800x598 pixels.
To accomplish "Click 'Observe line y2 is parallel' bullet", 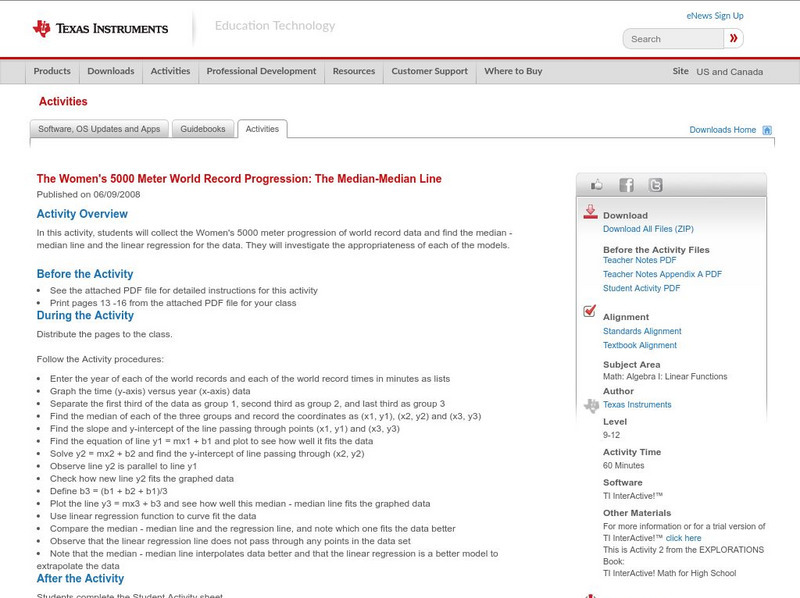I will click(x=123, y=466).
